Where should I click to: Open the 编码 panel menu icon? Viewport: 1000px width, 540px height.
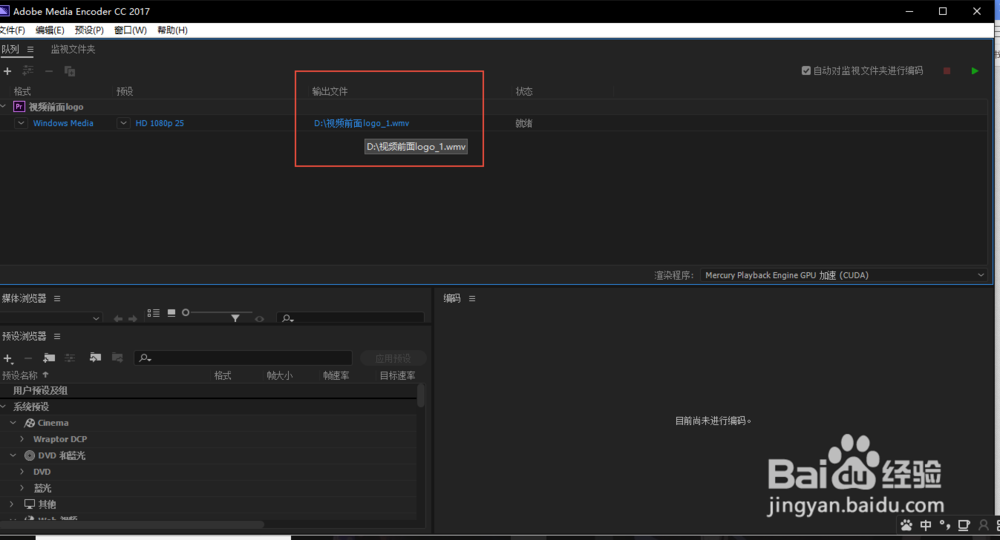(472, 298)
